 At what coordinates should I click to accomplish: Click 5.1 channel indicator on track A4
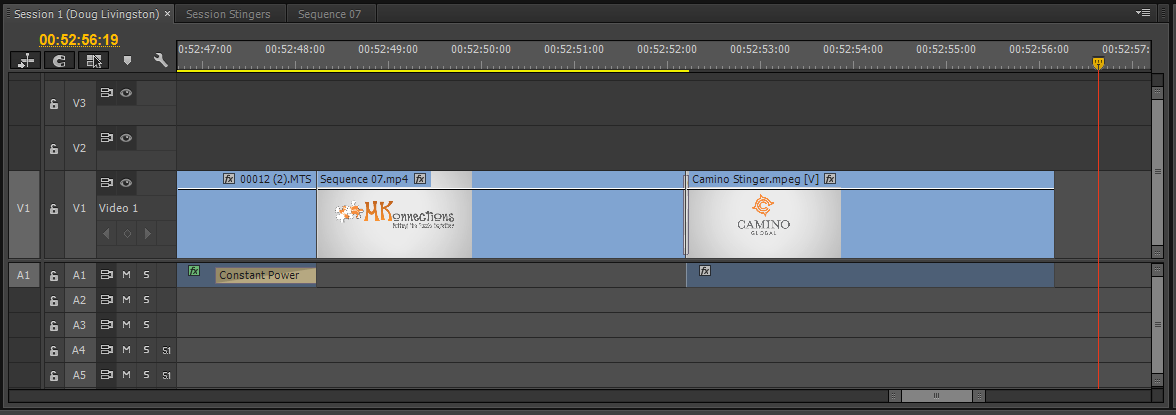[x=166, y=350]
